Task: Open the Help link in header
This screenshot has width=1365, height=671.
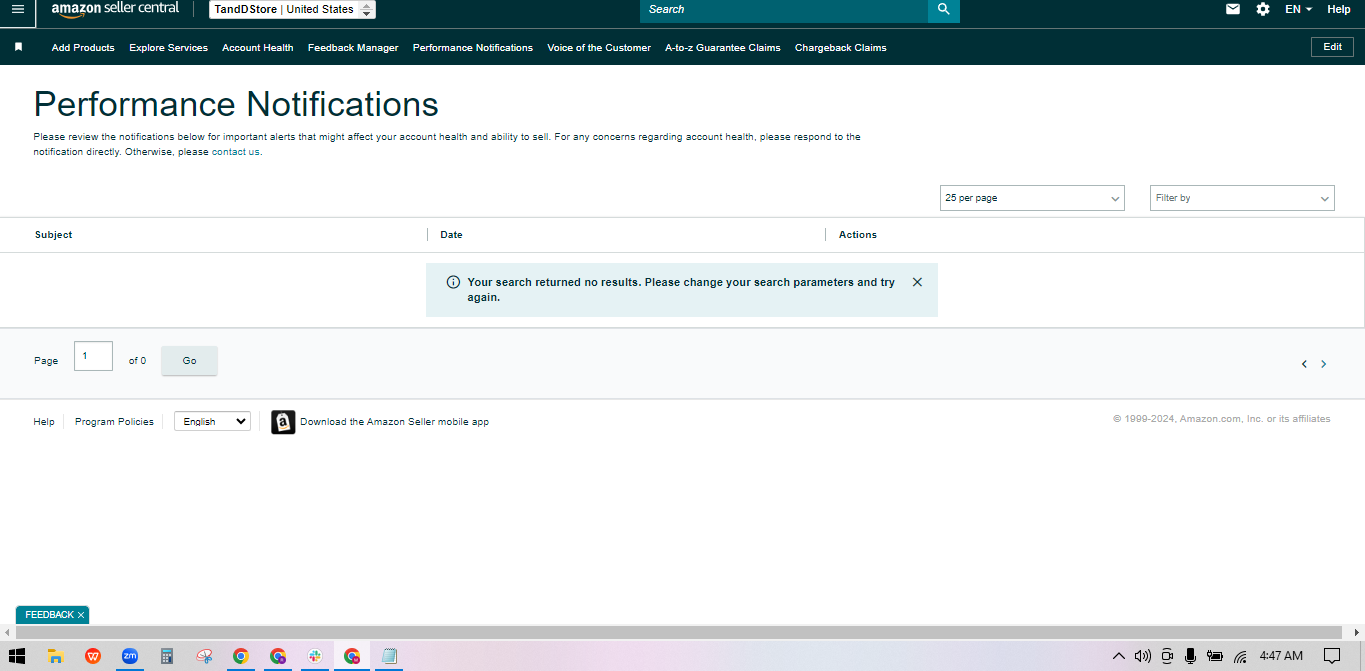Action: pyautogui.click(x=1339, y=9)
